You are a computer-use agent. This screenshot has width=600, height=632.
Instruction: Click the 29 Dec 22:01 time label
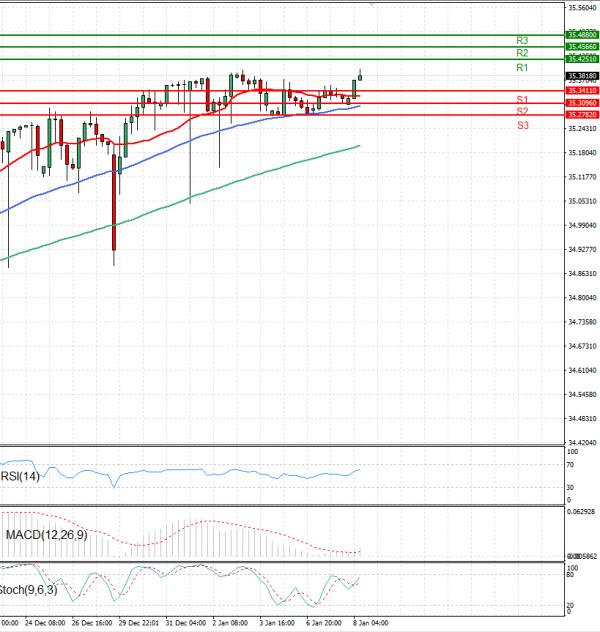tap(139, 623)
